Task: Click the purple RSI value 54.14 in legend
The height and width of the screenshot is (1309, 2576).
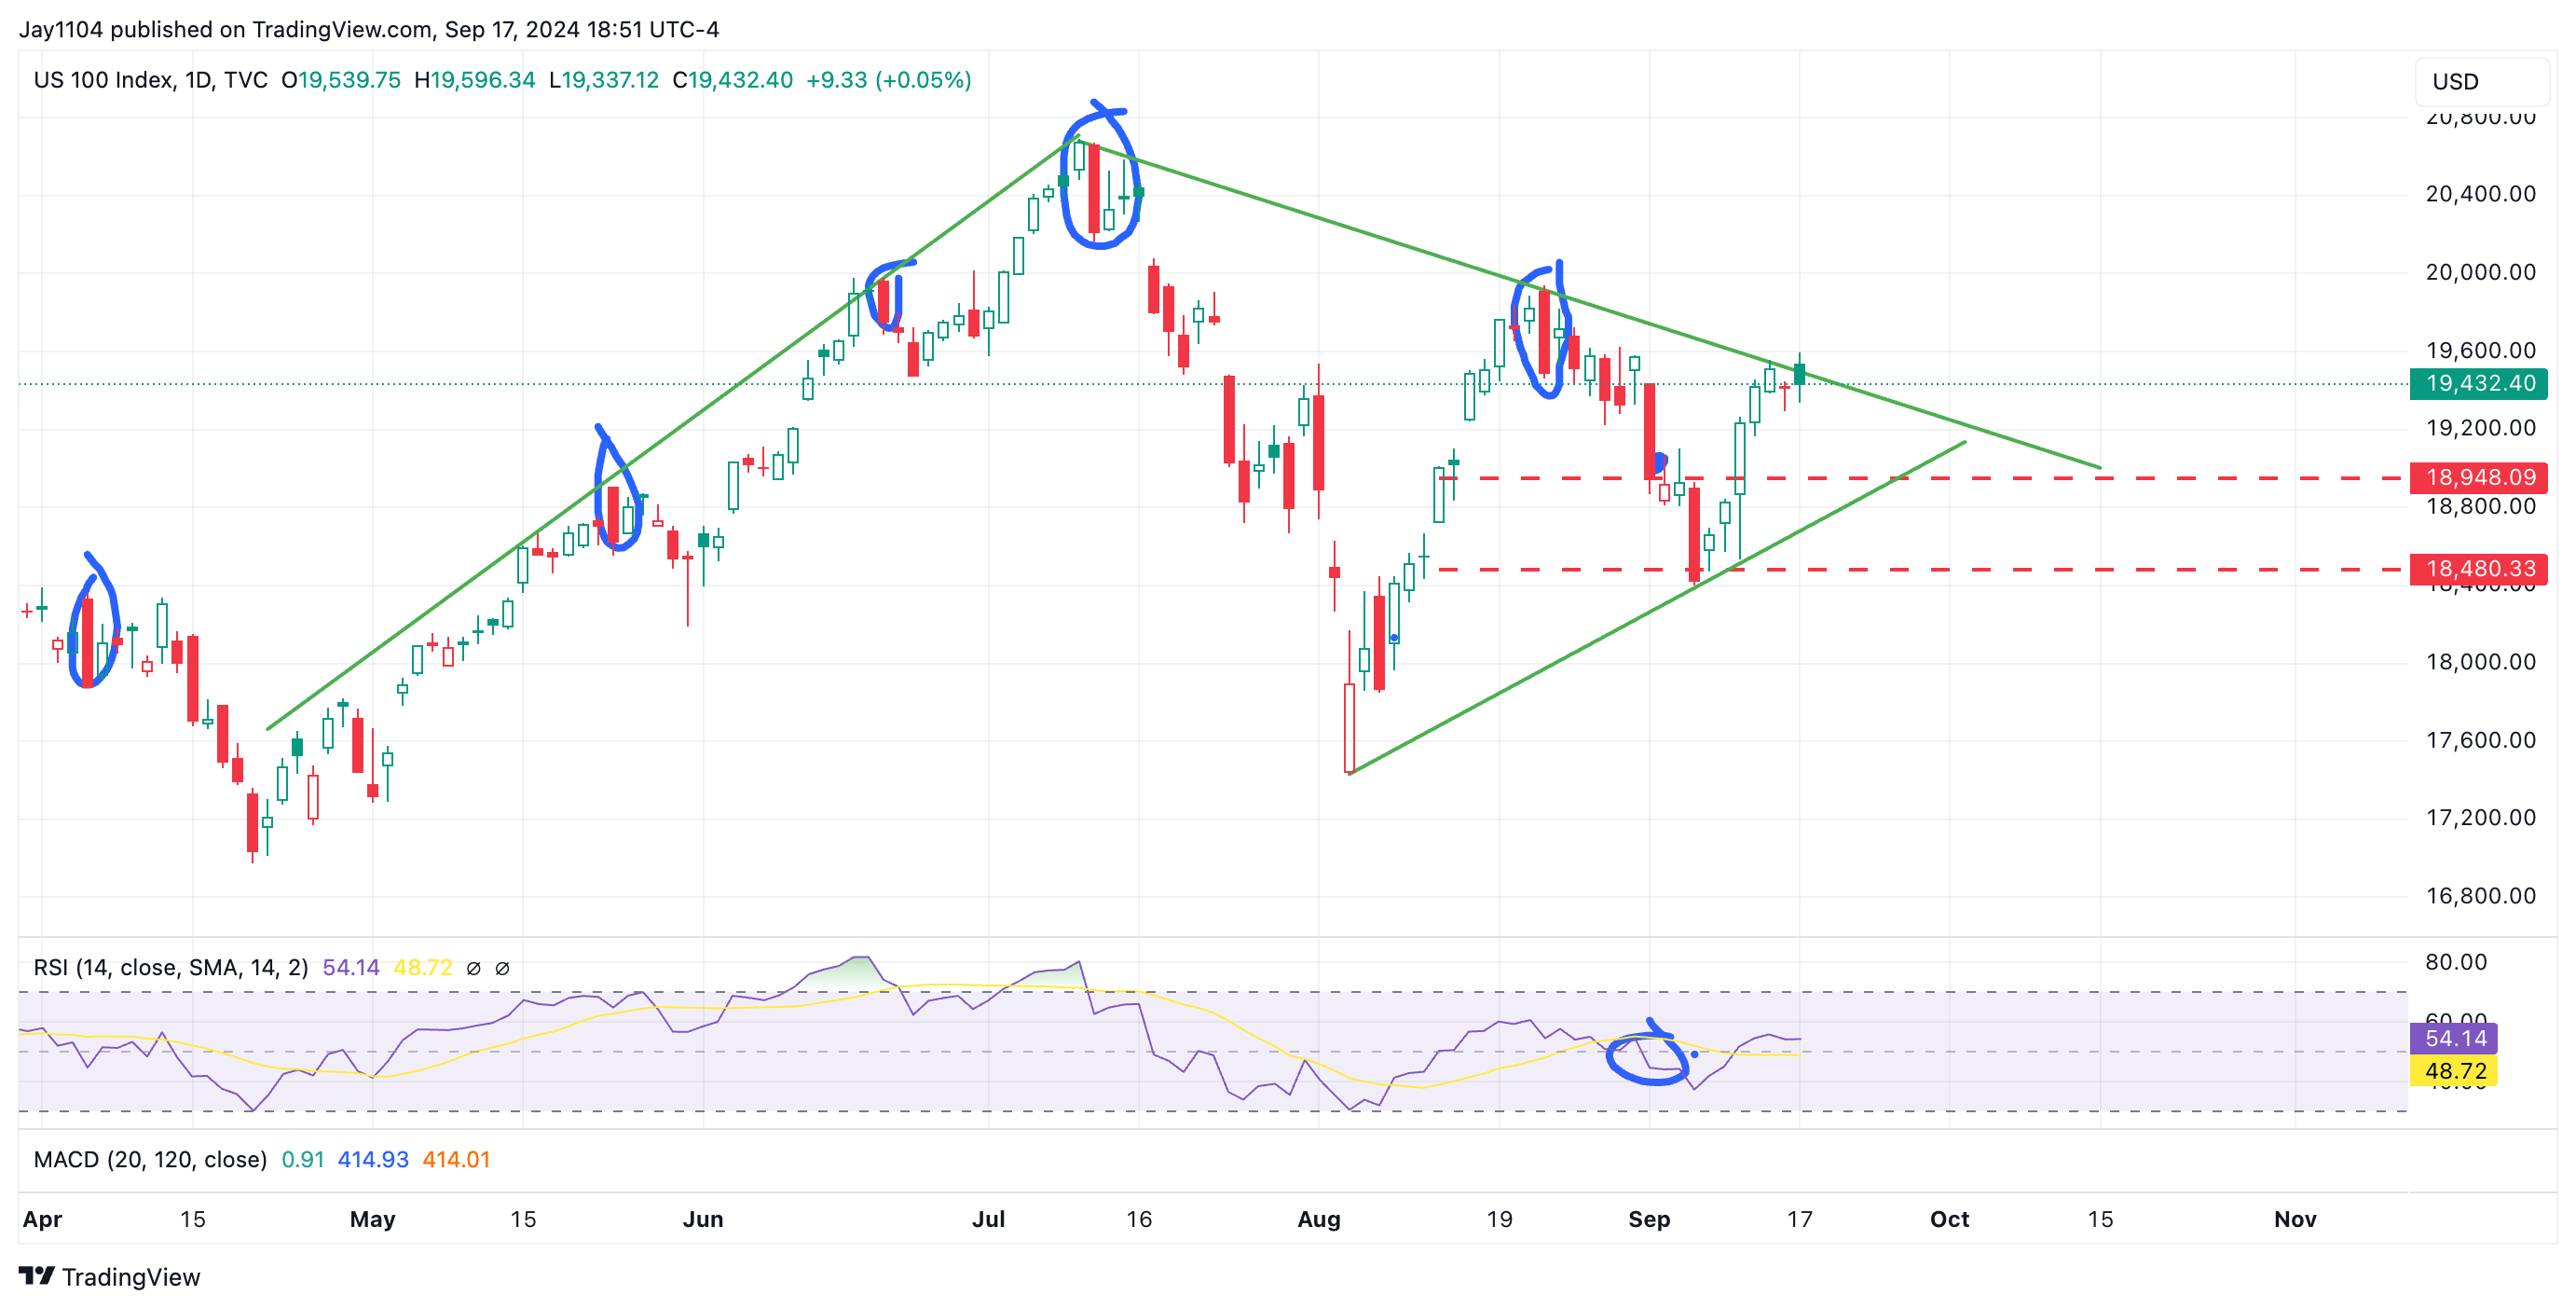Action: (351, 967)
